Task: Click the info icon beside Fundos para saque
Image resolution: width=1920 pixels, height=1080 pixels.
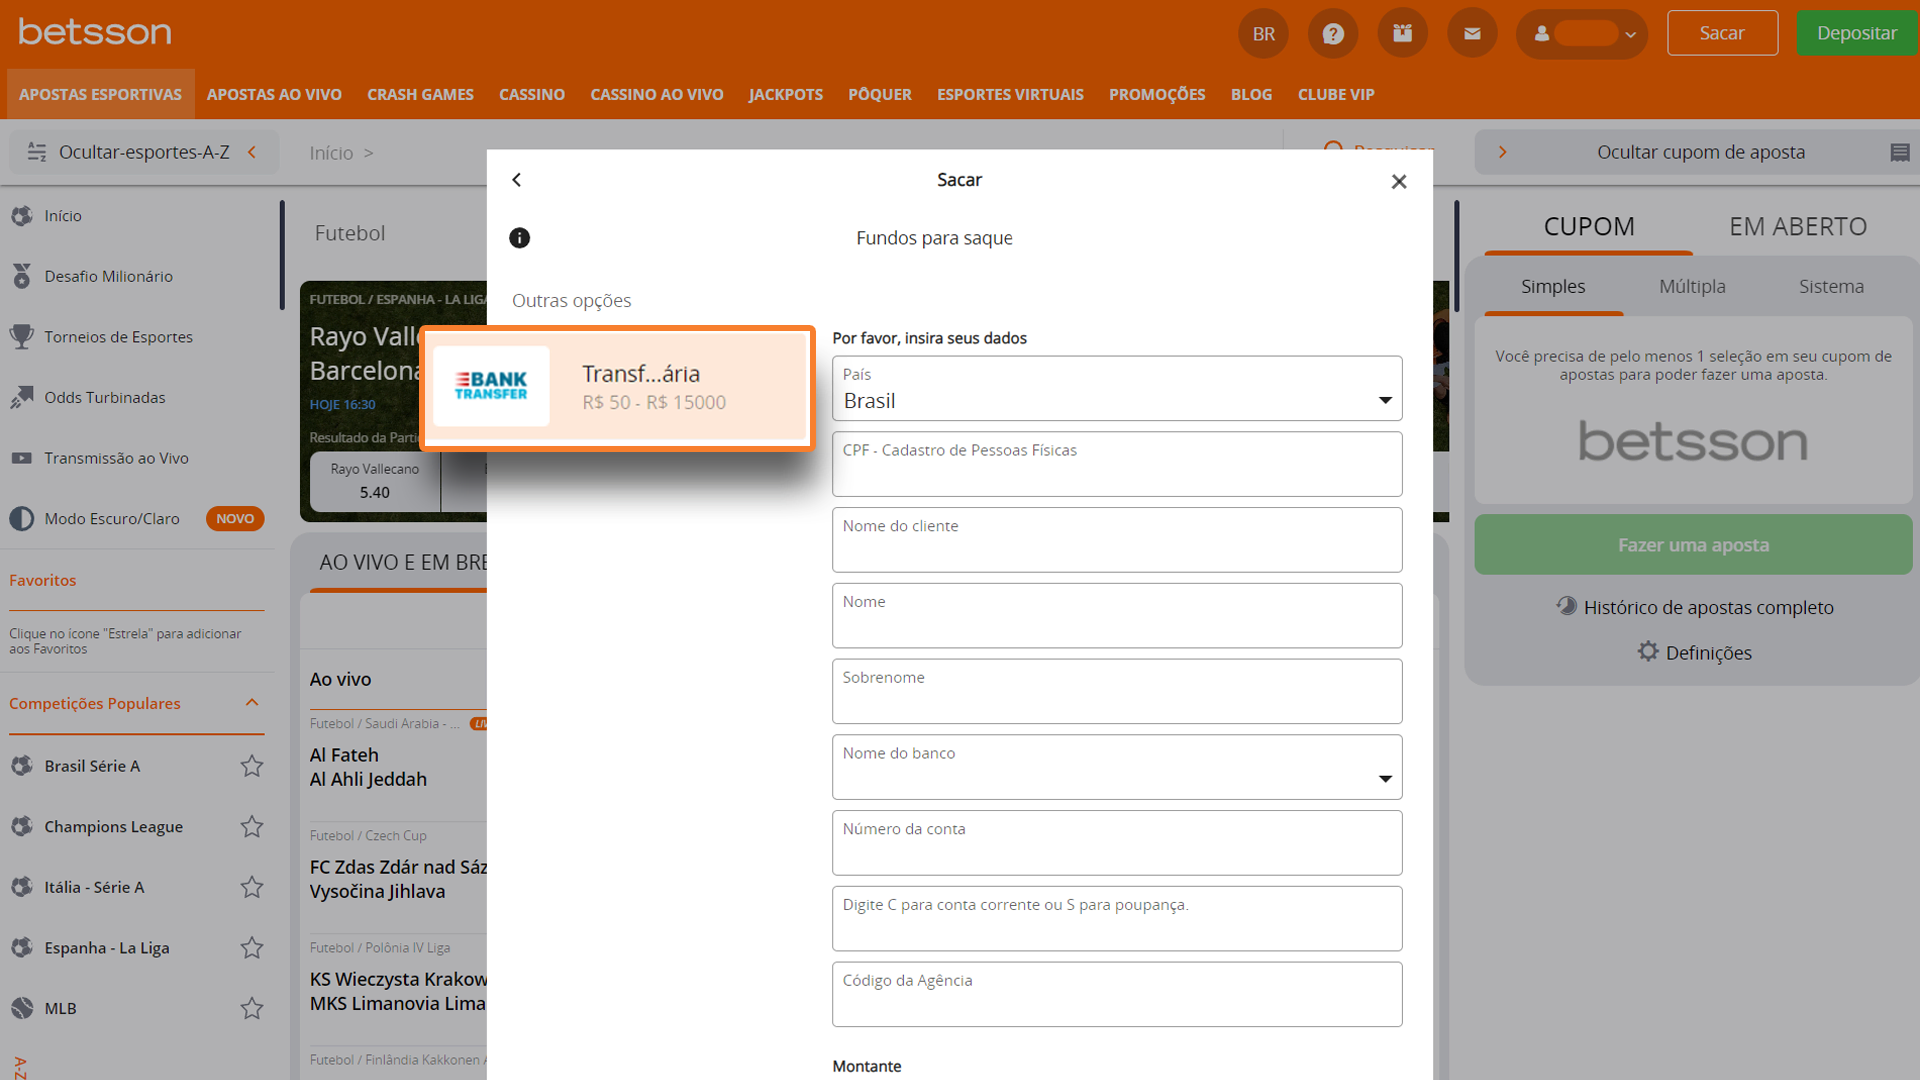Action: click(x=520, y=238)
